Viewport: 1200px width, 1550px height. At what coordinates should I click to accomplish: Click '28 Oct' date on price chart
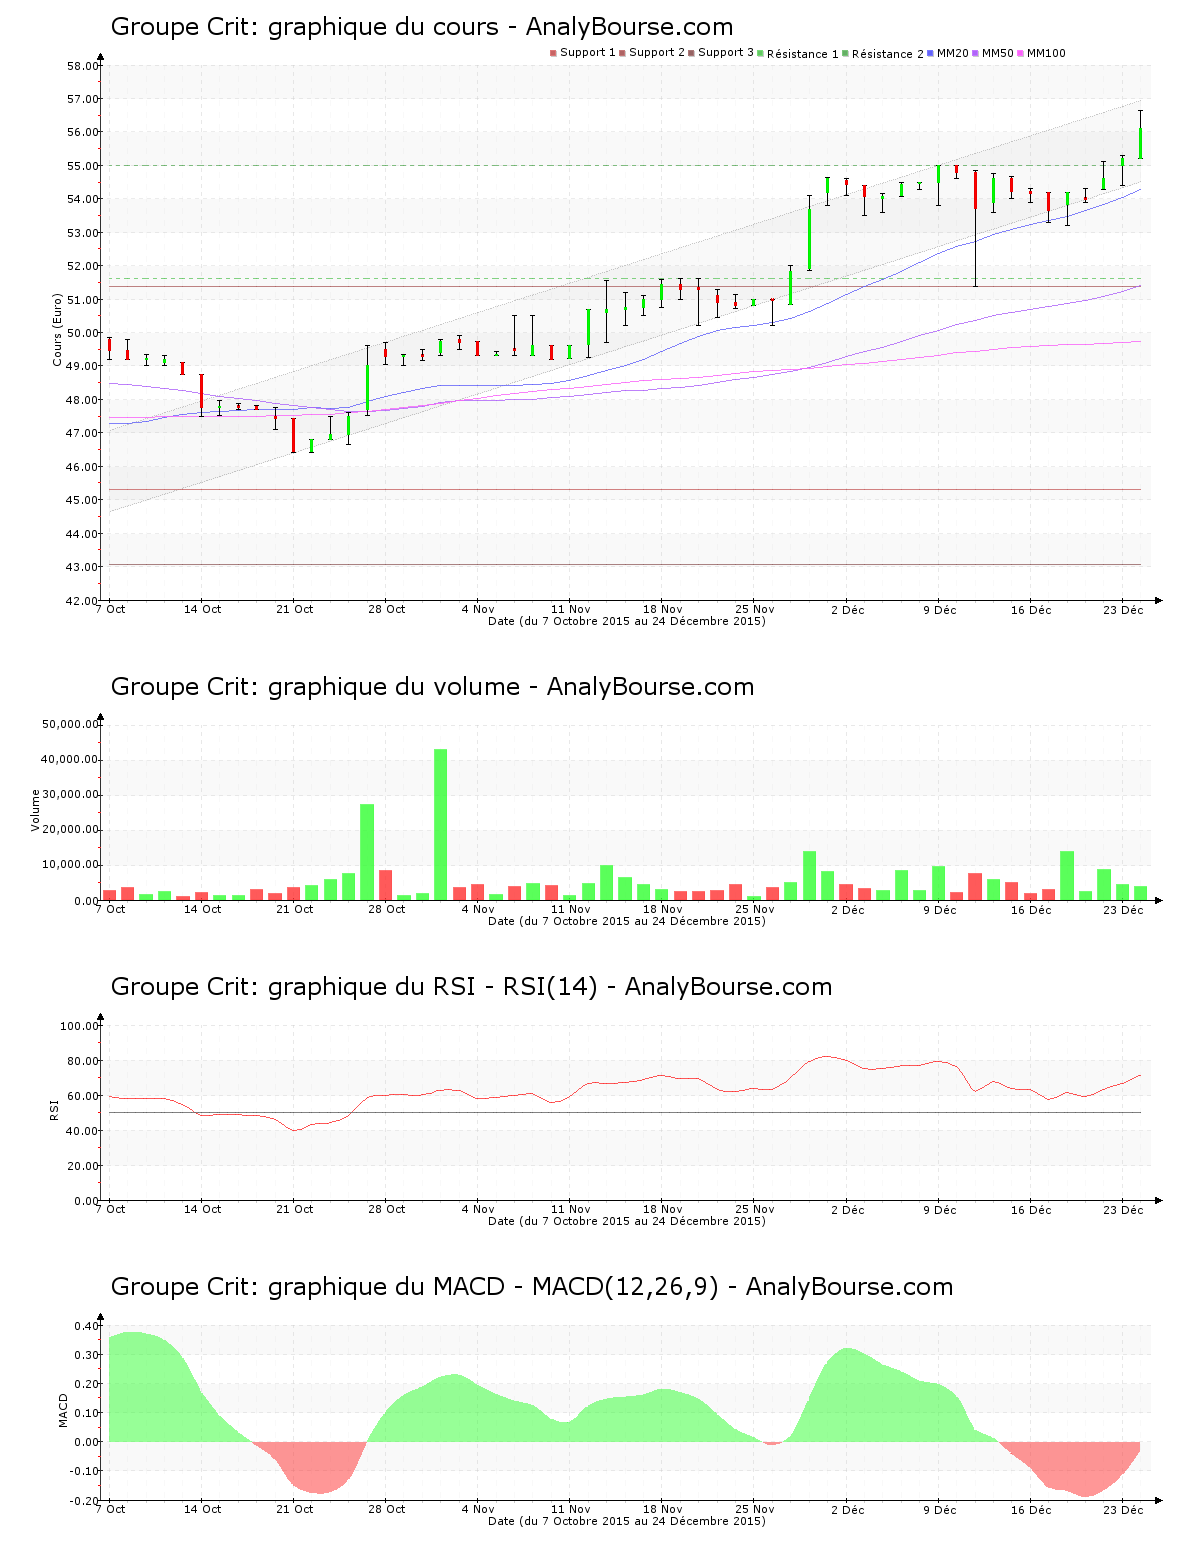[387, 609]
